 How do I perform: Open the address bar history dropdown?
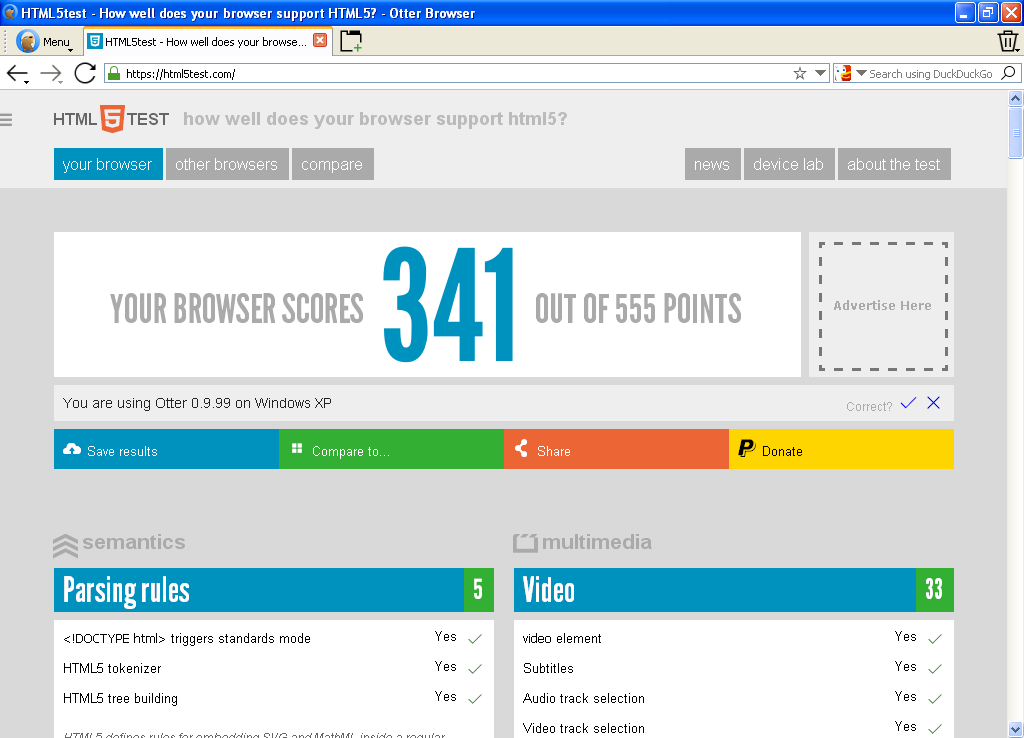point(820,72)
